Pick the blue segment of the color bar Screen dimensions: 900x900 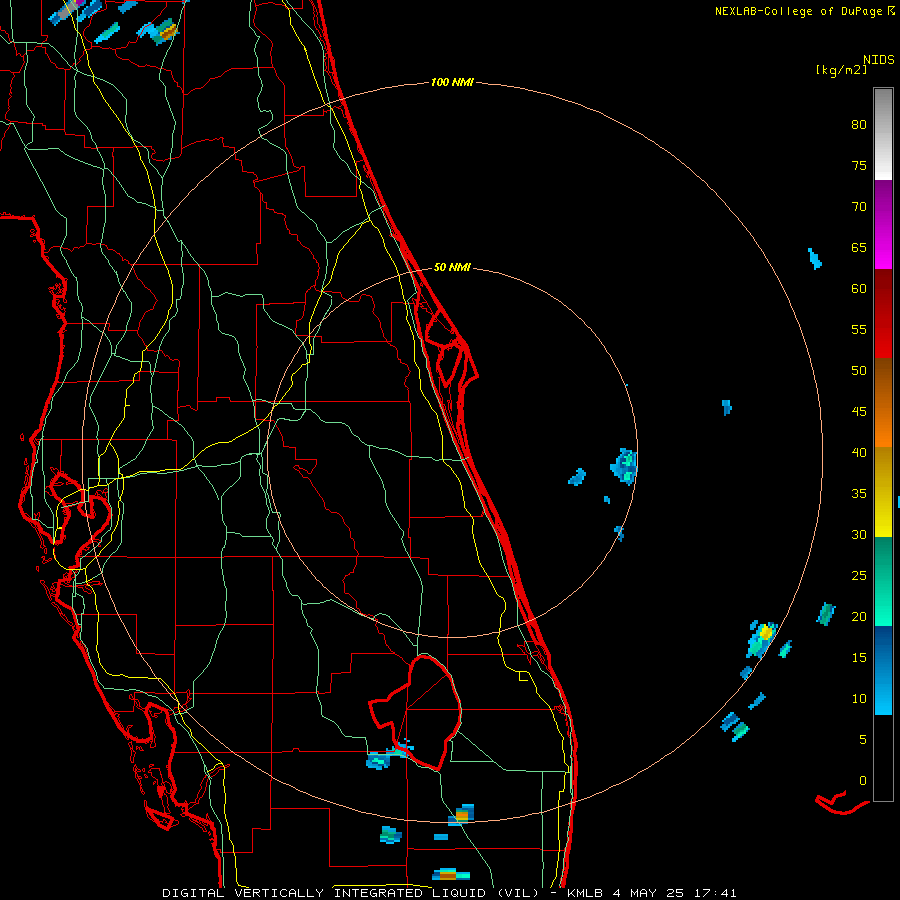click(883, 670)
